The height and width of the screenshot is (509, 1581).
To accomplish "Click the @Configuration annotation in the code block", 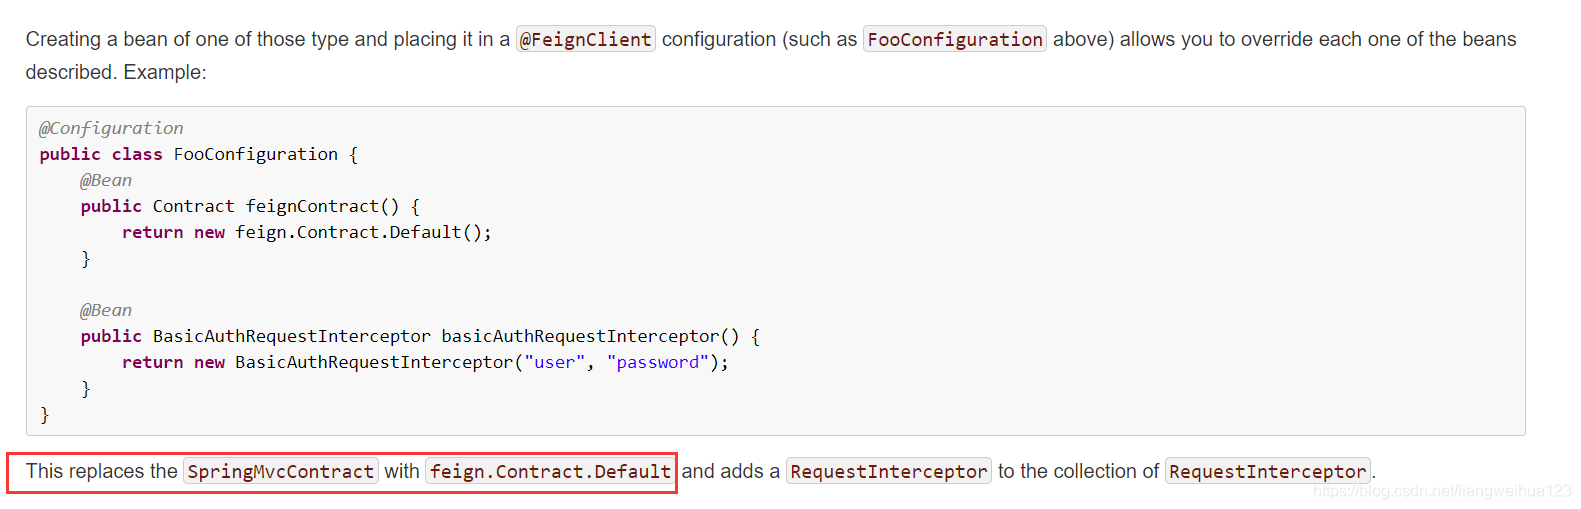I will click(x=111, y=128).
